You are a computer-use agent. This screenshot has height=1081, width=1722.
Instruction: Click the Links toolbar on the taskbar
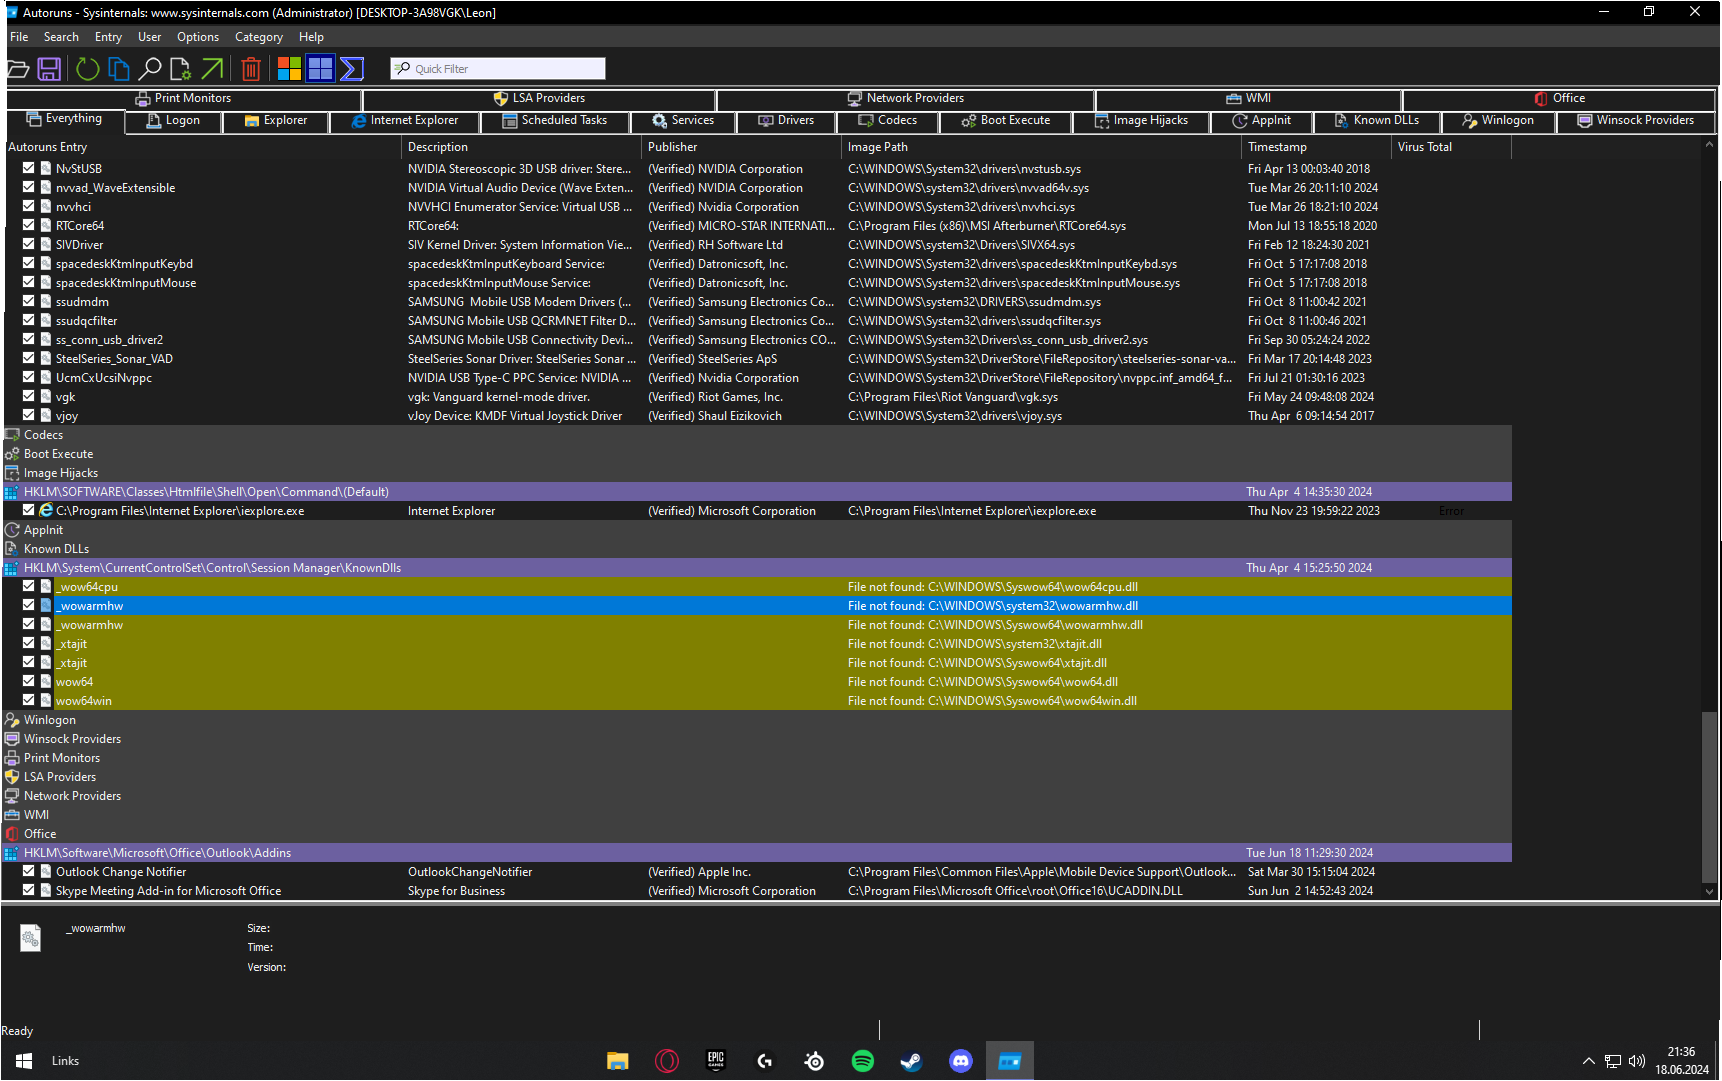coord(65,1061)
